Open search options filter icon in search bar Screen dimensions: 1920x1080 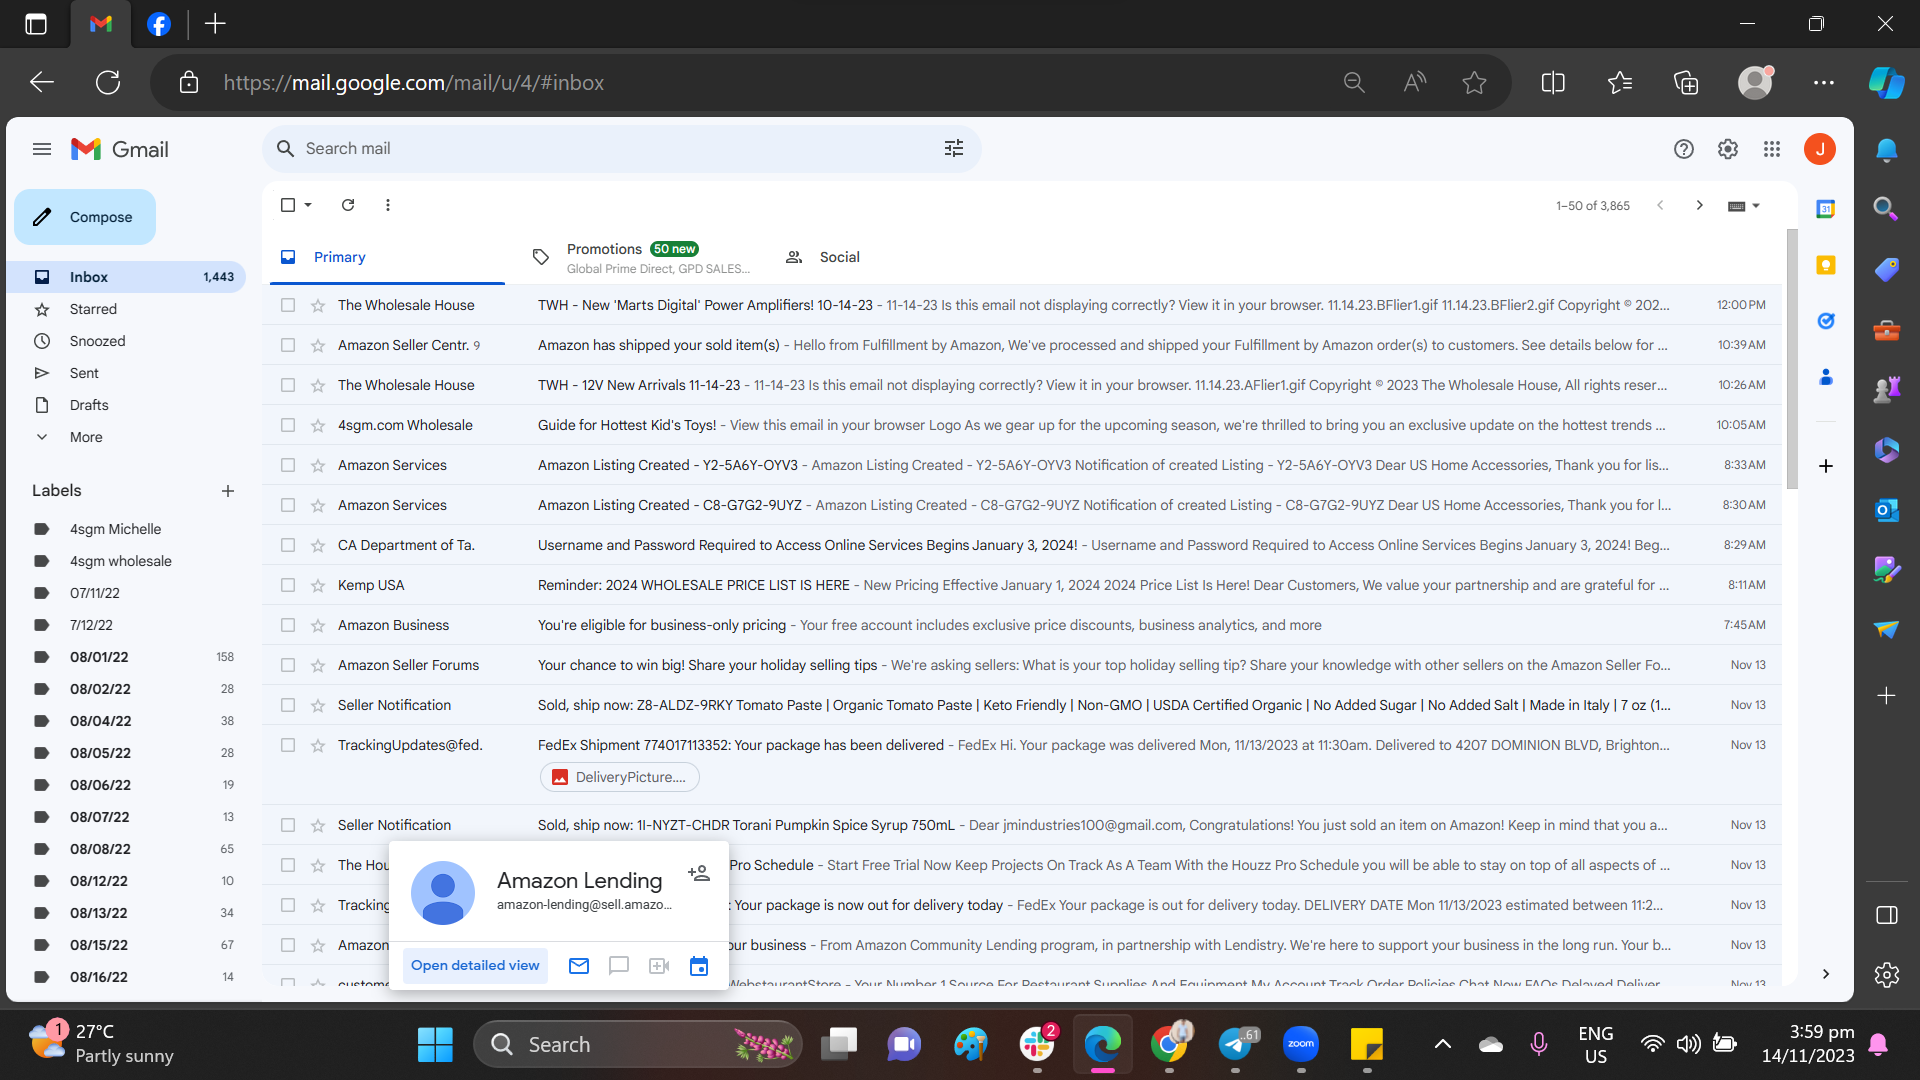954,148
